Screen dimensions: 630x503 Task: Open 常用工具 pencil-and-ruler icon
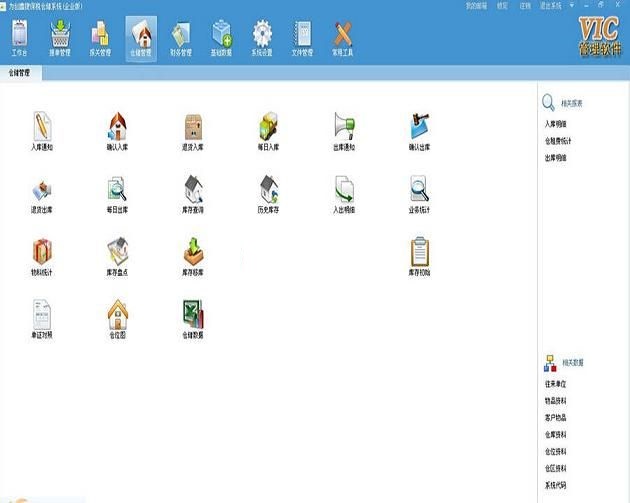[x=343, y=39]
